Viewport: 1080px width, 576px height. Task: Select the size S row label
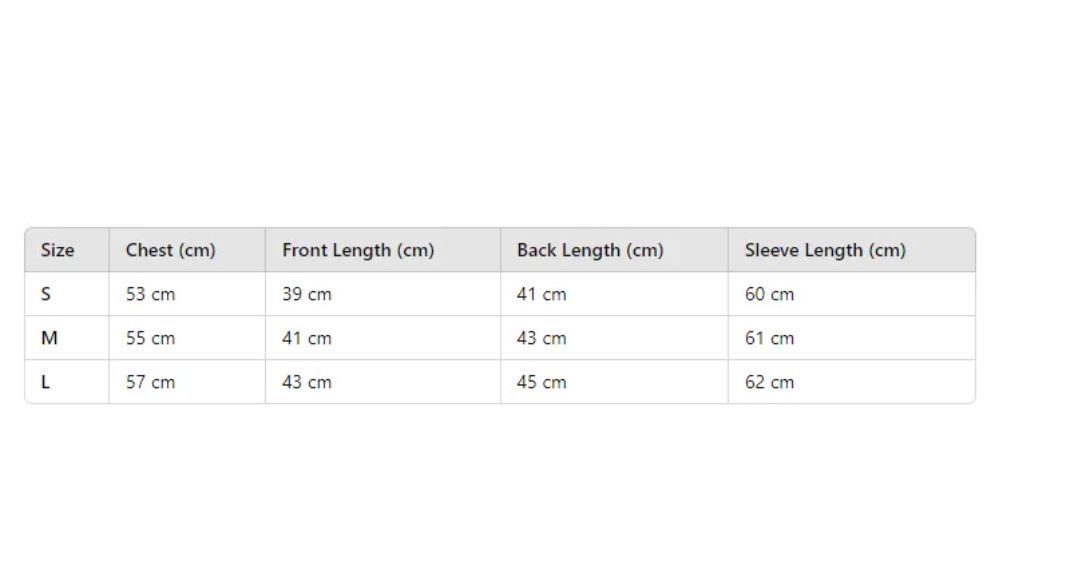coord(67,294)
